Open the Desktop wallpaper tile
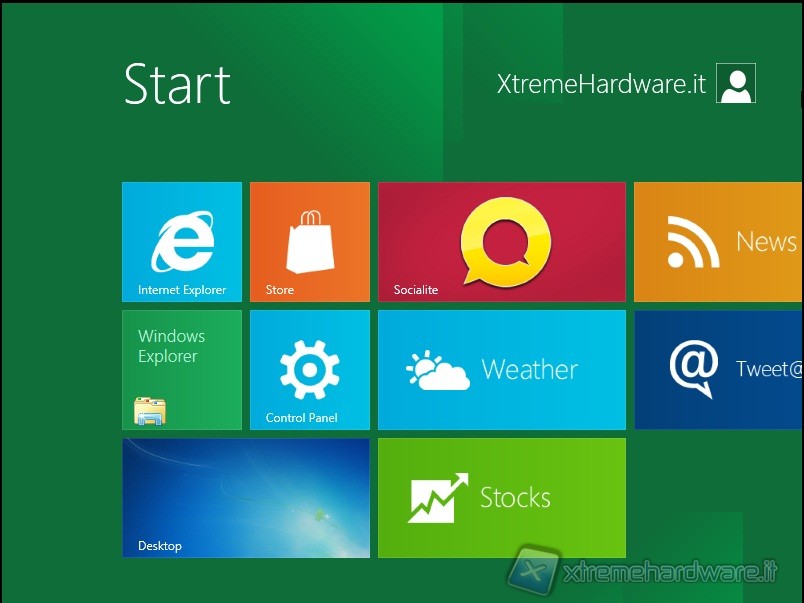This screenshot has width=804, height=603. pos(246,497)
